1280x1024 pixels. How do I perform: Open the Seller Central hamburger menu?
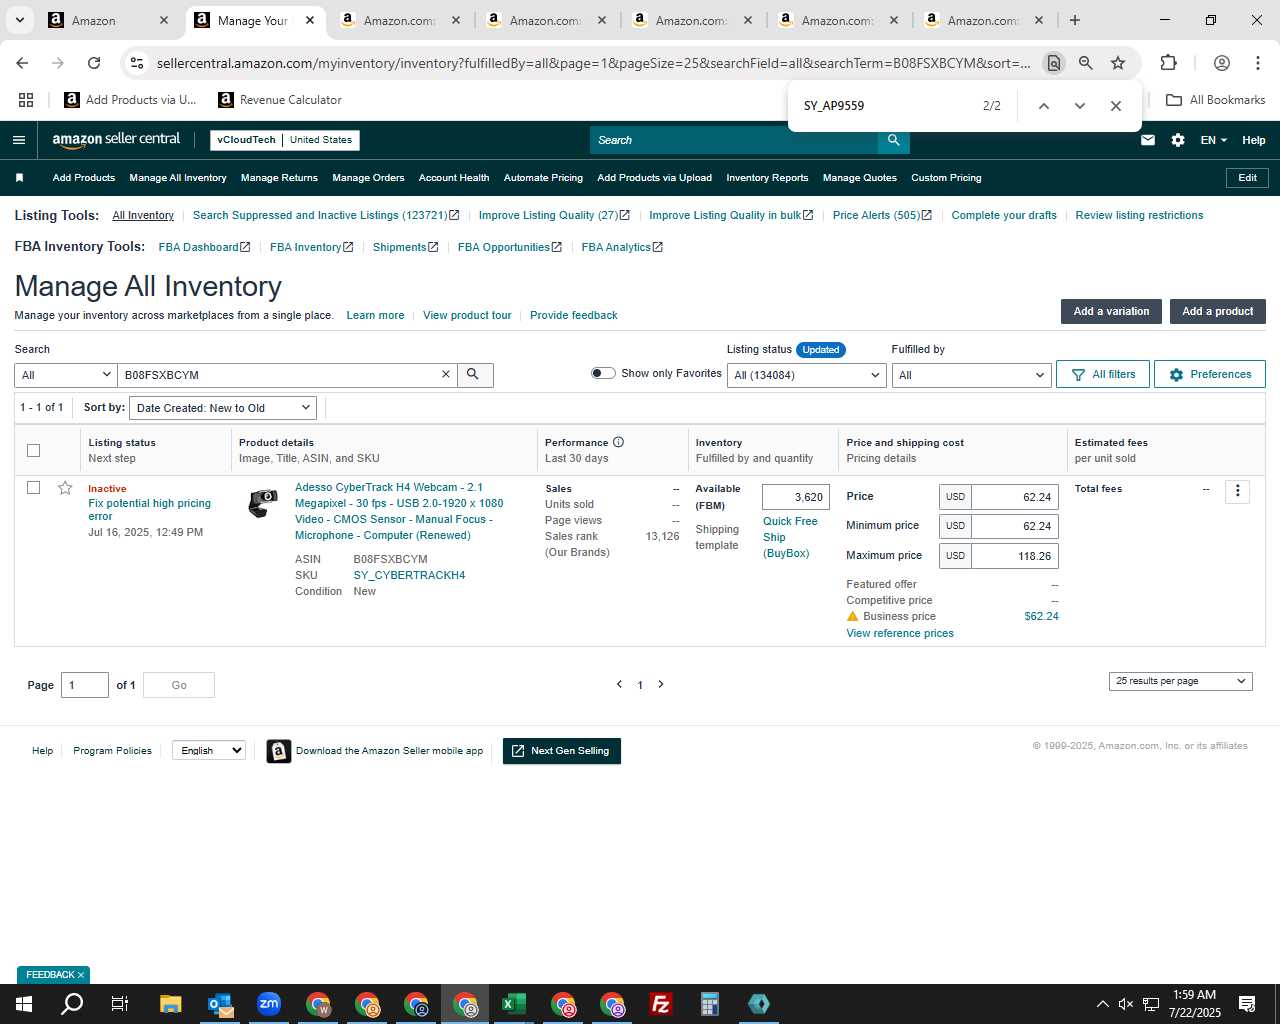tap(18, 140)
